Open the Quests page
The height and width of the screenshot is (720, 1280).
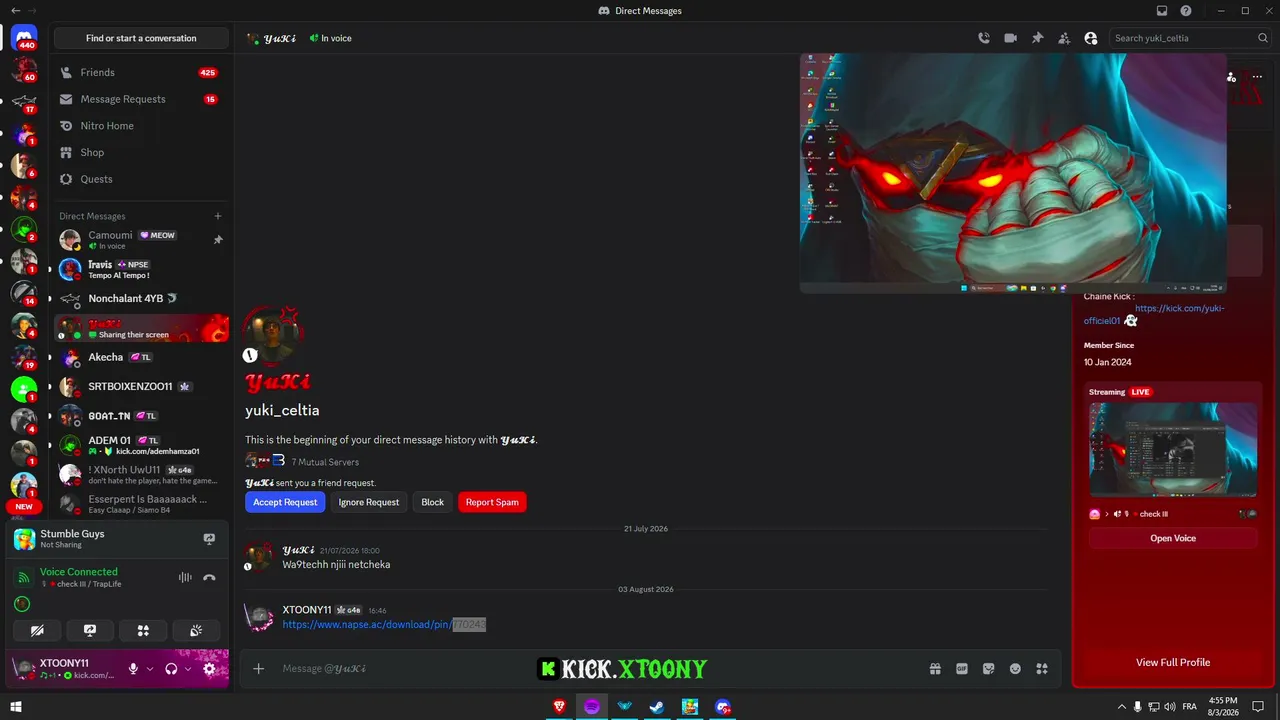(141, 179)
